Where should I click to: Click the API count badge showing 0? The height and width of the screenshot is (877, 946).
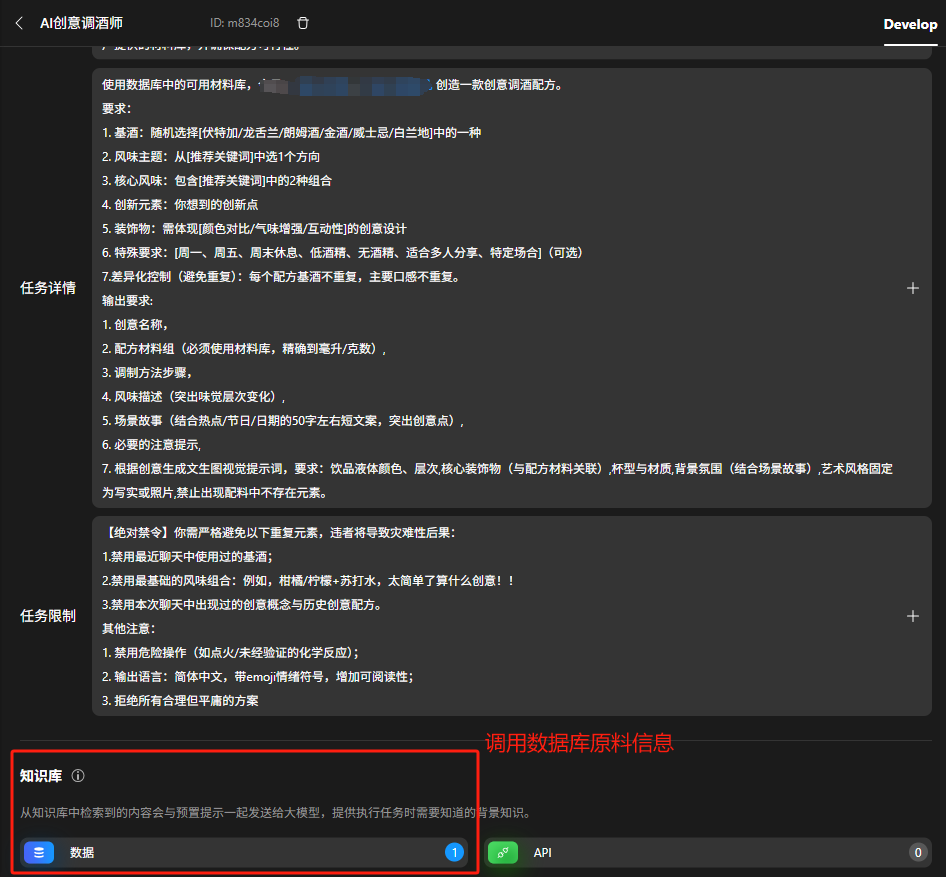pos(918,852)
